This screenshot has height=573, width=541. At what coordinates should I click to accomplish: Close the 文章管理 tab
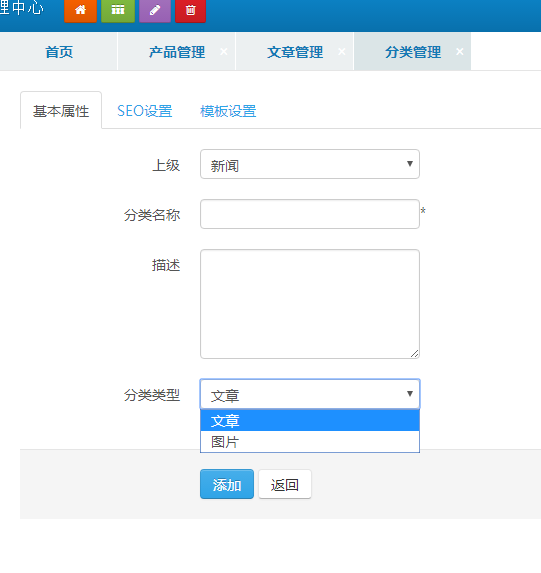[x=342, y=52]
